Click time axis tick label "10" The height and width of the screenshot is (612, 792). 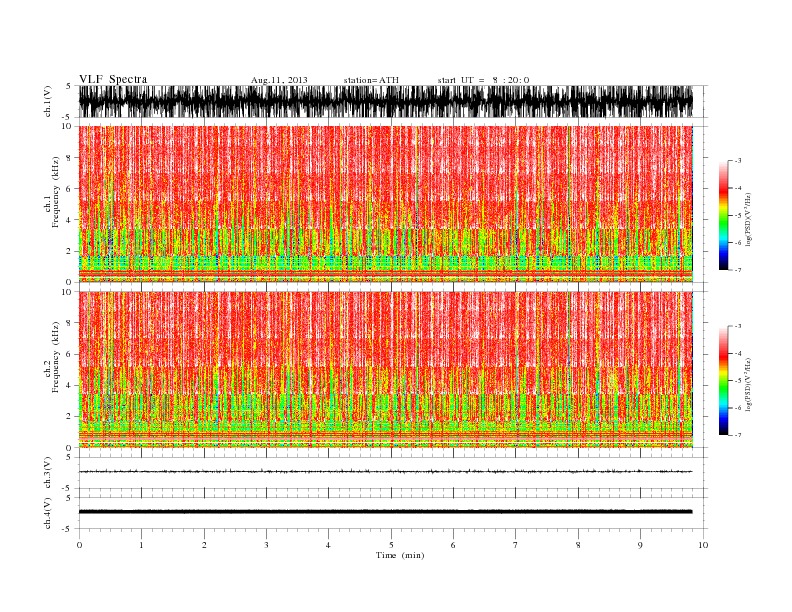[x=703, y=545]
